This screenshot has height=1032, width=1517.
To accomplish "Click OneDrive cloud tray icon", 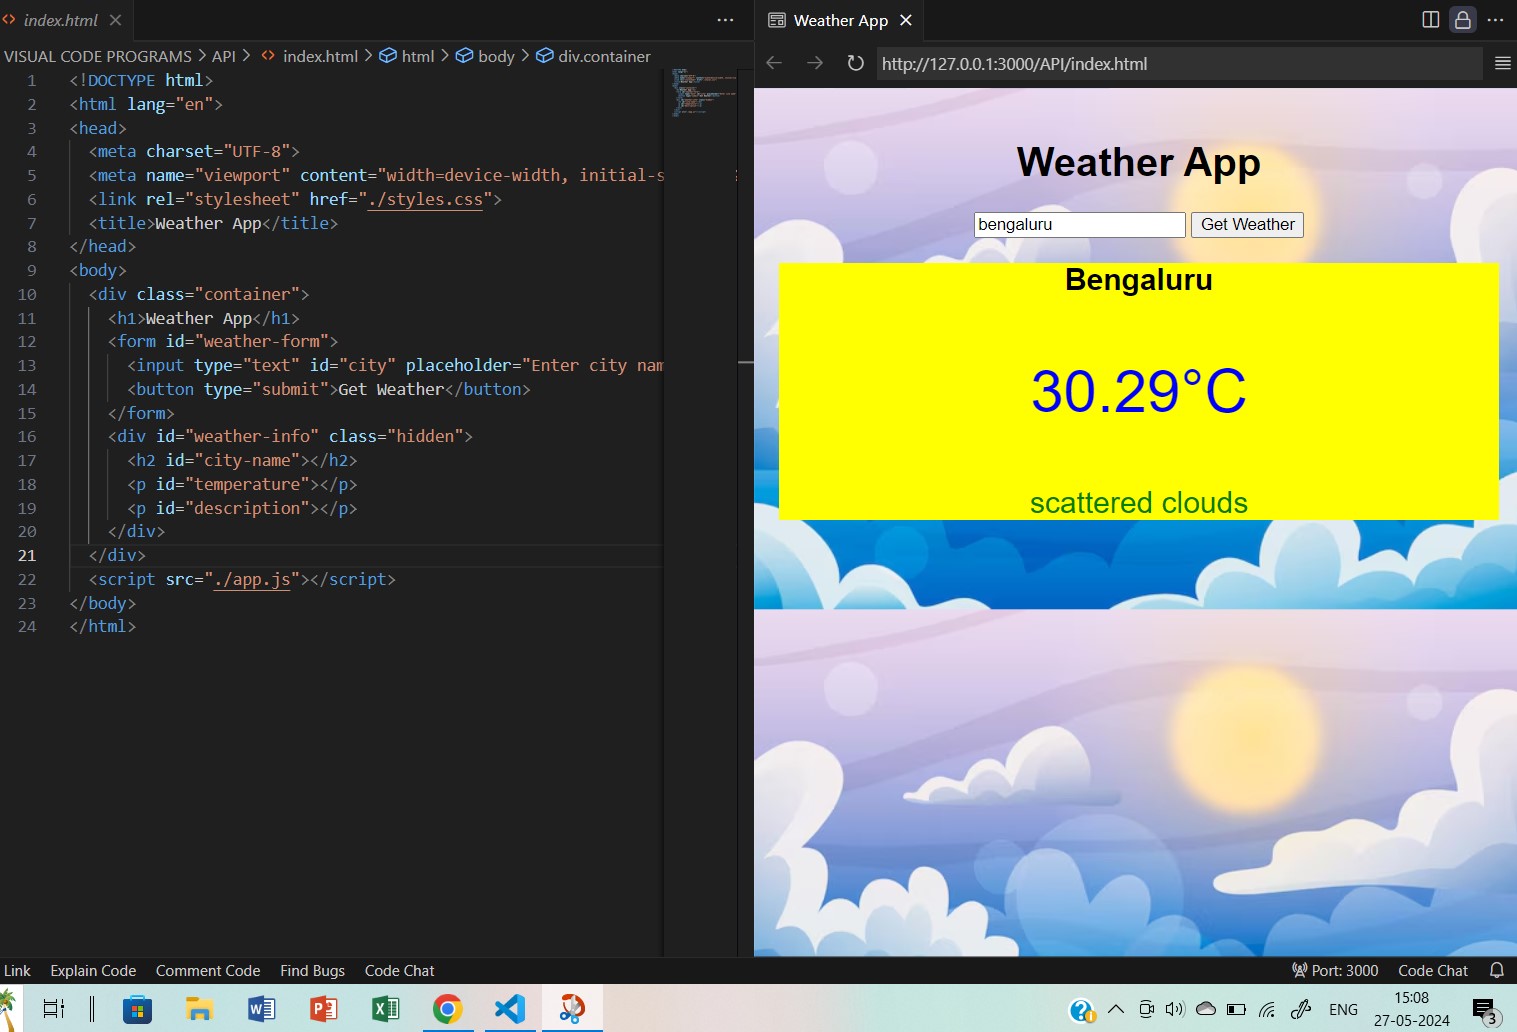I will (1206, 1009).
